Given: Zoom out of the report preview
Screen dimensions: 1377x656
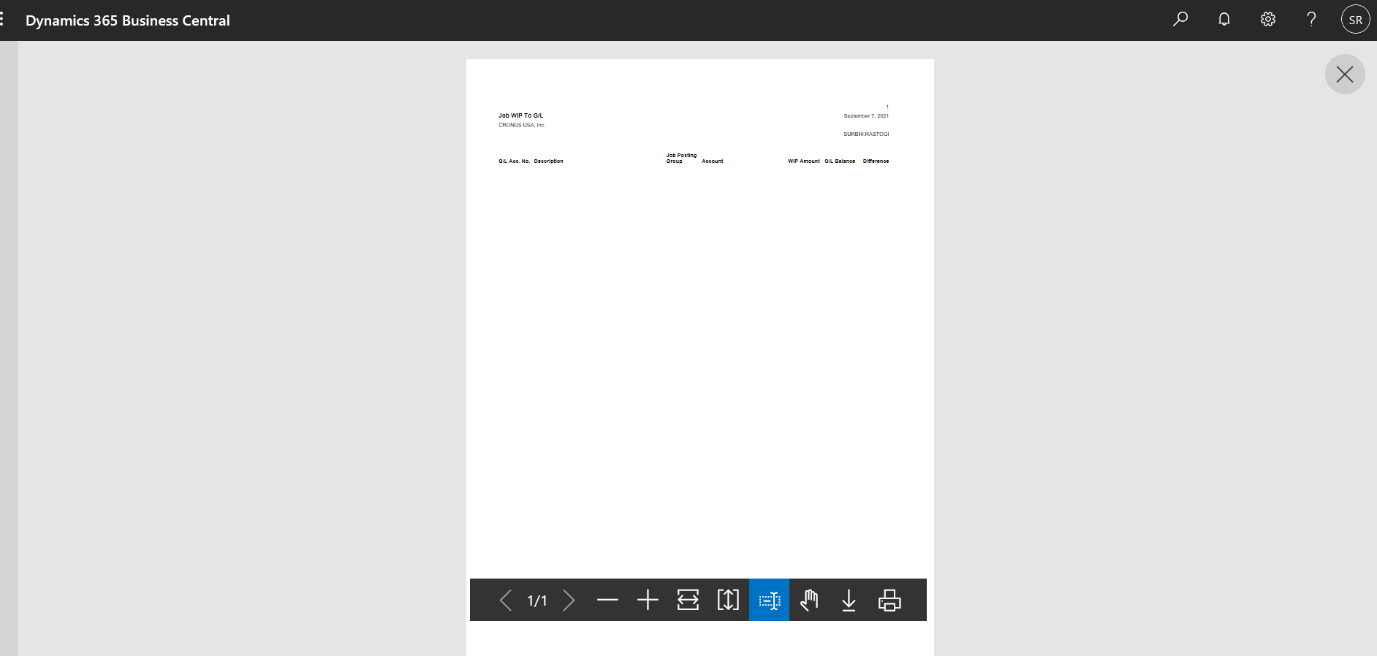Looking at the screenshot, I should tap(608, 600).
